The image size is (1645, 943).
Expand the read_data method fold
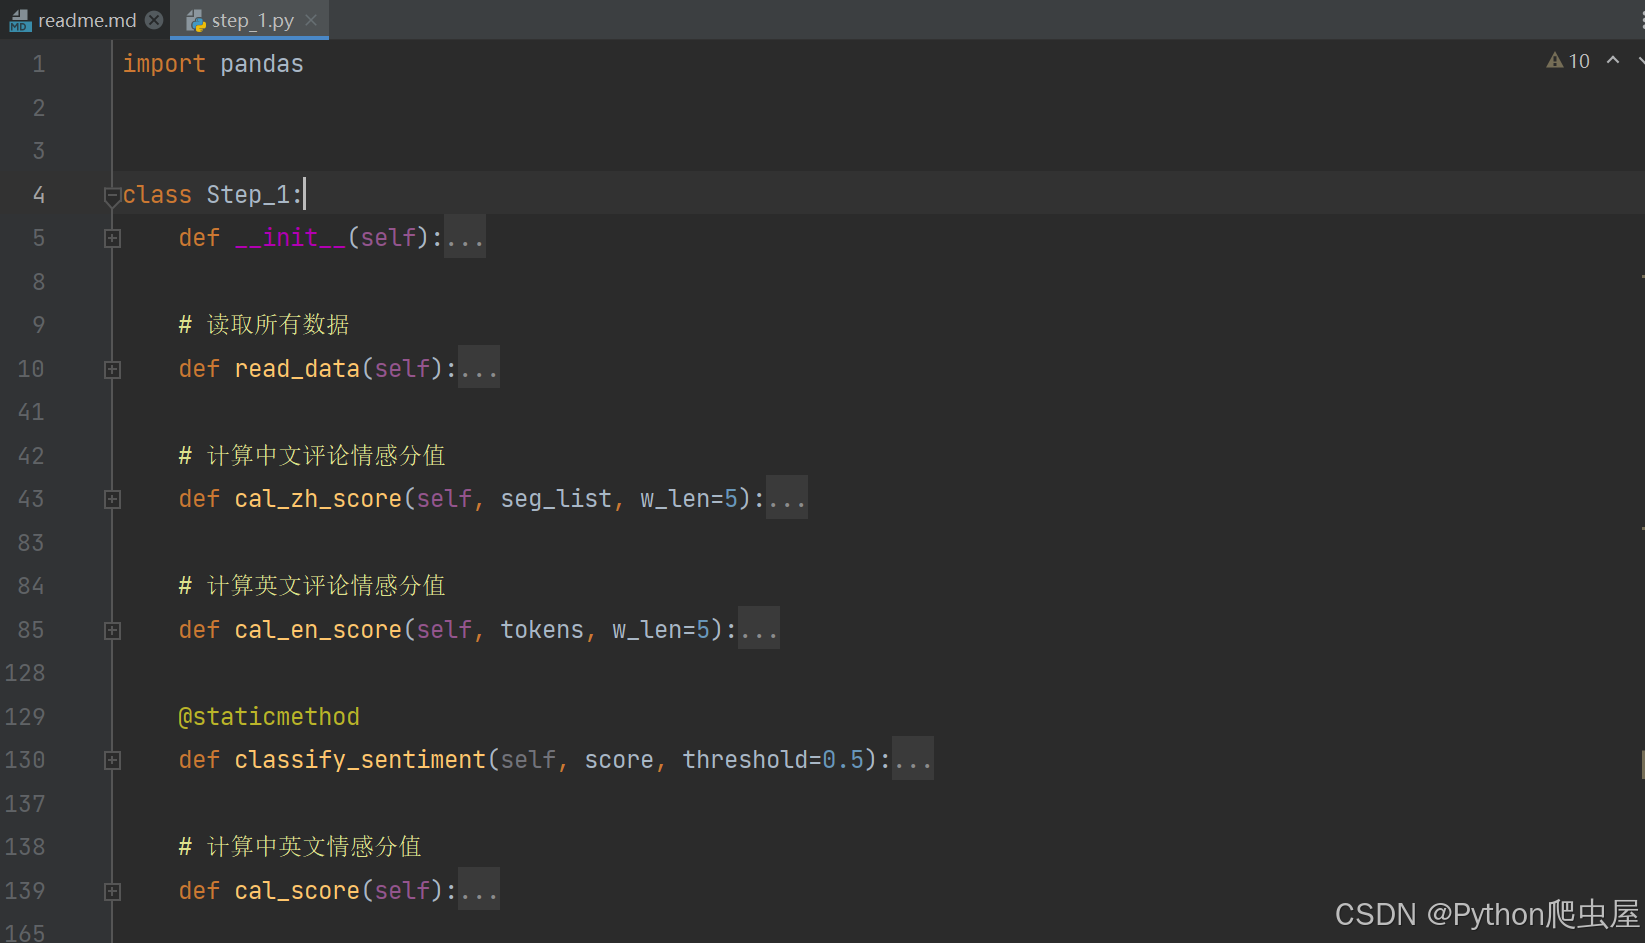112,369
